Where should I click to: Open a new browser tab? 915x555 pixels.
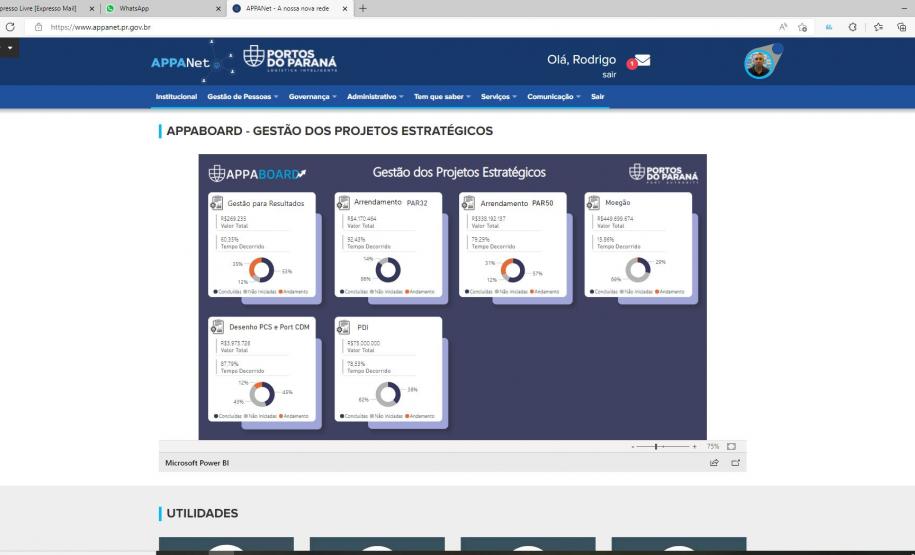(363, 8)
